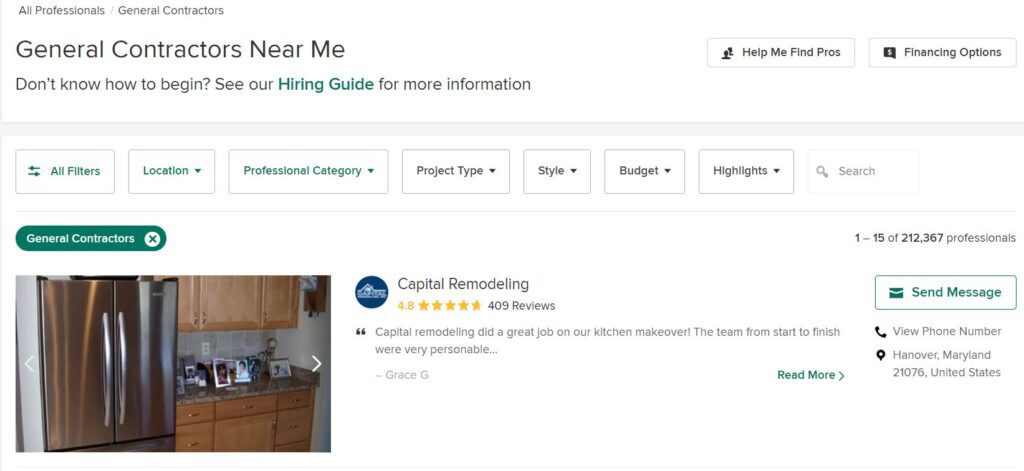The image size is (1024, 471).
Task: Open the kitchen refrigerator photo thumbnail
Action: [x=173, y=364]
